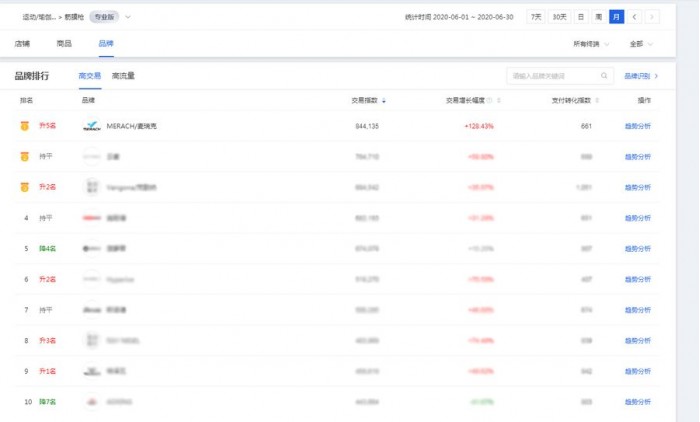This screenshot has height=422, width=700.
Task: Click the +128.43% growth value
Action: [x=479, y=126]
